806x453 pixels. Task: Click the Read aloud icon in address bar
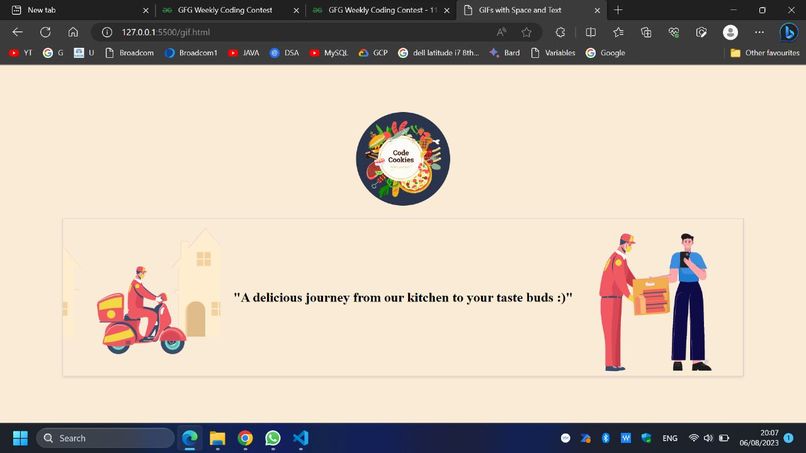pyautogui.click(x=501, y=32)
